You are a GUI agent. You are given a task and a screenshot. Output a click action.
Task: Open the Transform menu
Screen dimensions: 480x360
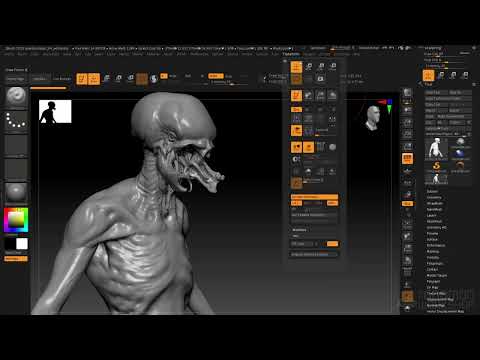(291, 54)
